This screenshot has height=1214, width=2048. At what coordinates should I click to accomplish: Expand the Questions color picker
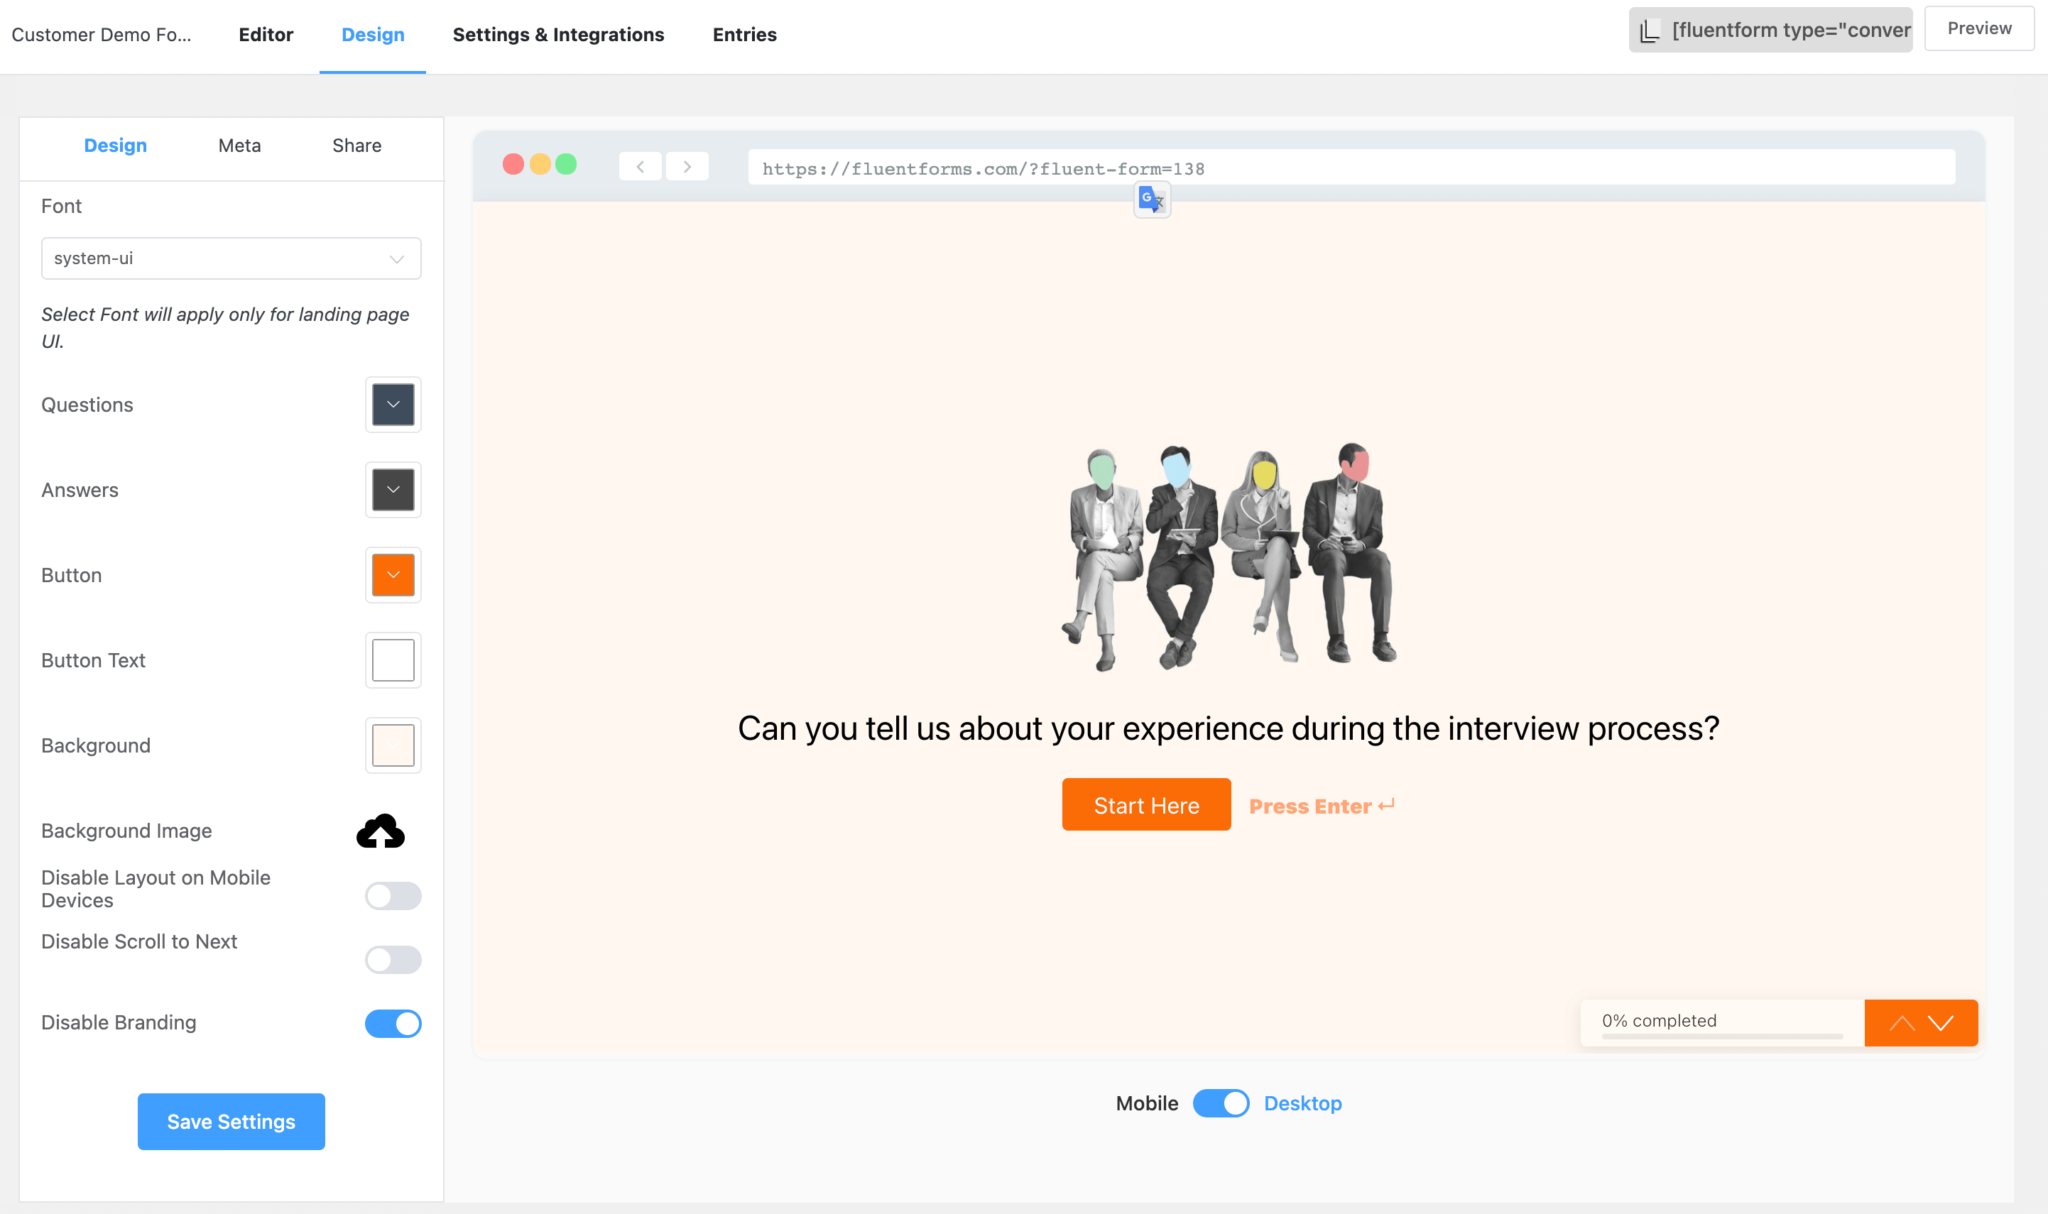(393, 404)
